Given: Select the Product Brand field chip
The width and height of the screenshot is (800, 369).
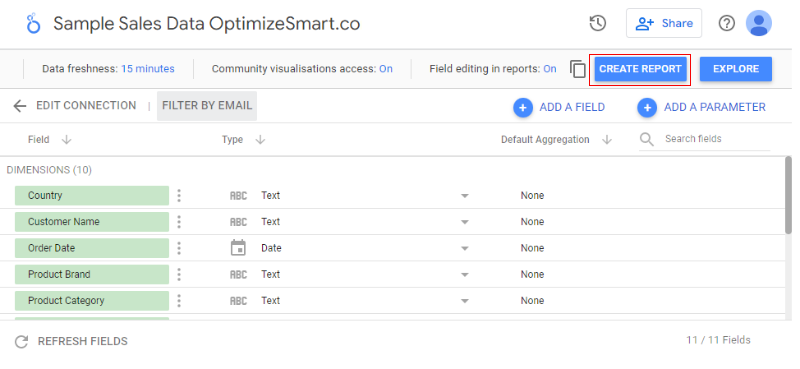Looking at the screenshot, I should click(x=92, y=274).
